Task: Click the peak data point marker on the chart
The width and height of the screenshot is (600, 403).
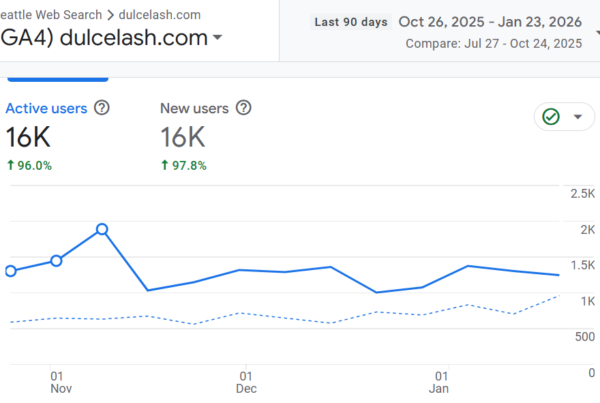Action: click(102, 229)
